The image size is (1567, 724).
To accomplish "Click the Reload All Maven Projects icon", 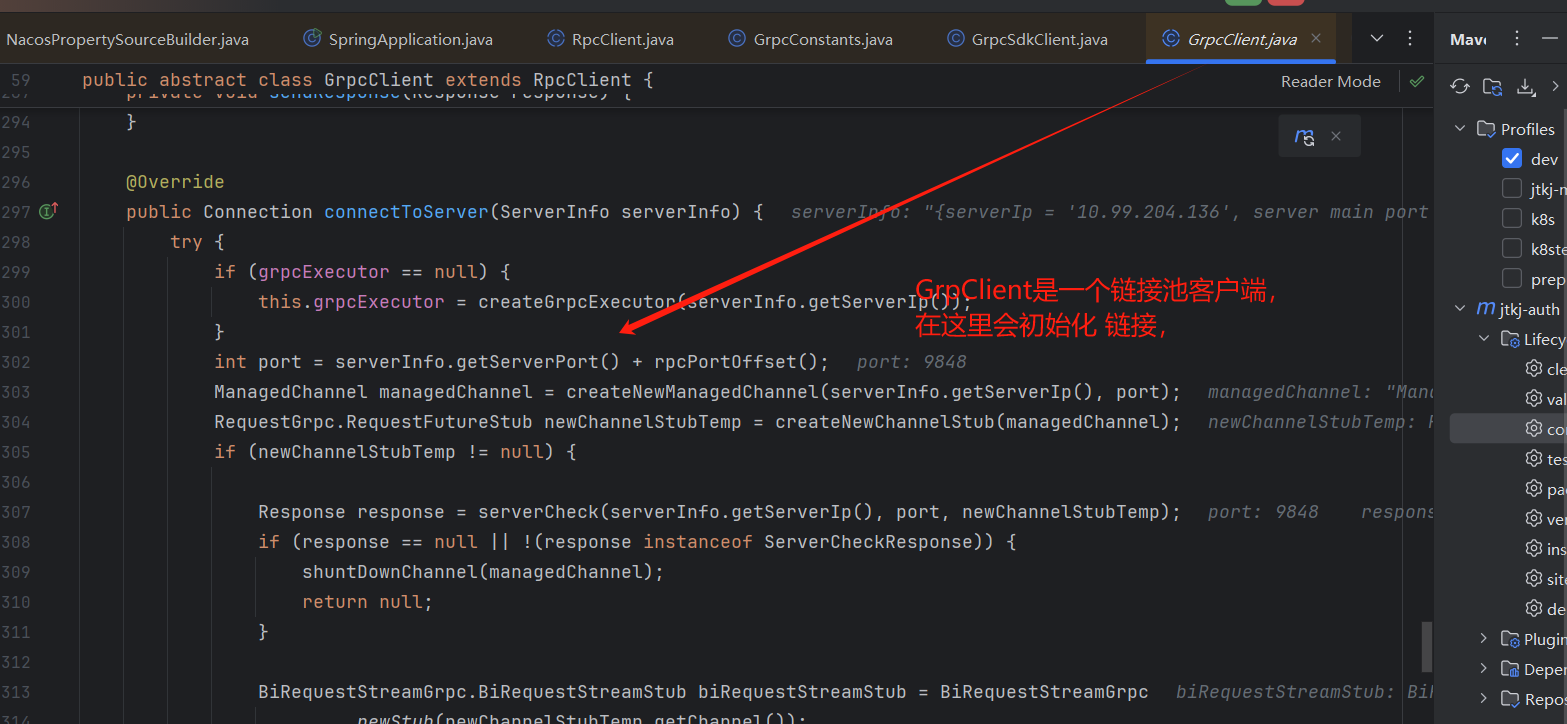I will [1459, 87].
